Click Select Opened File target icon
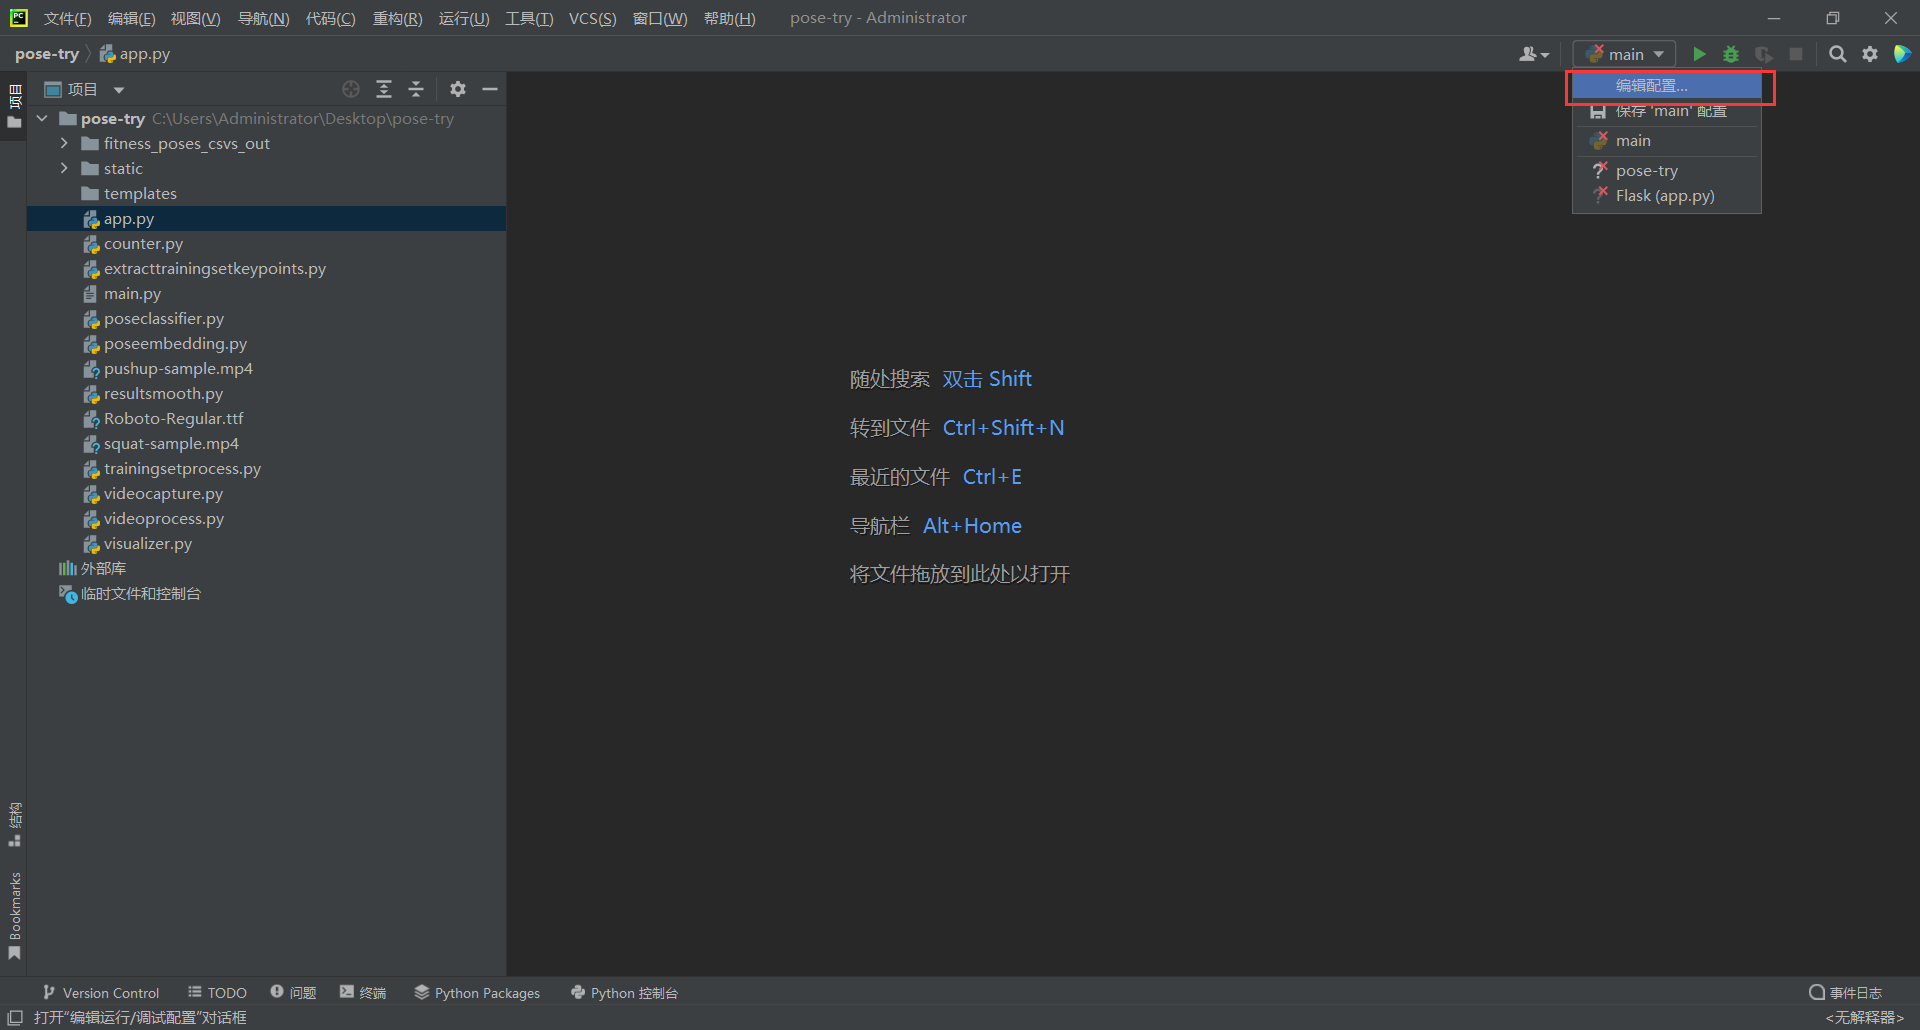 pyautogui.click(x=351, y=89)
